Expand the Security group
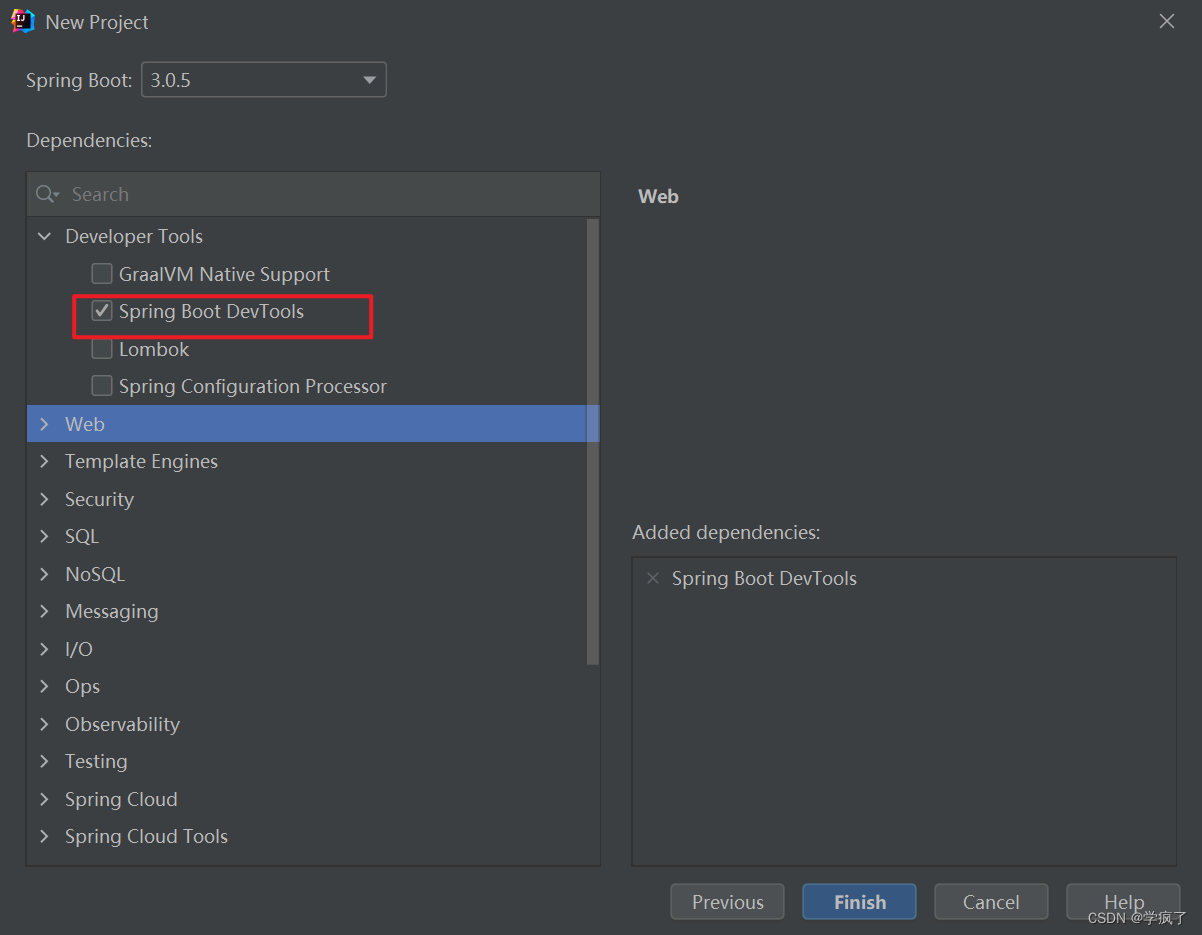The height and width of the screenshot is (935, 1202). (44, 499)
